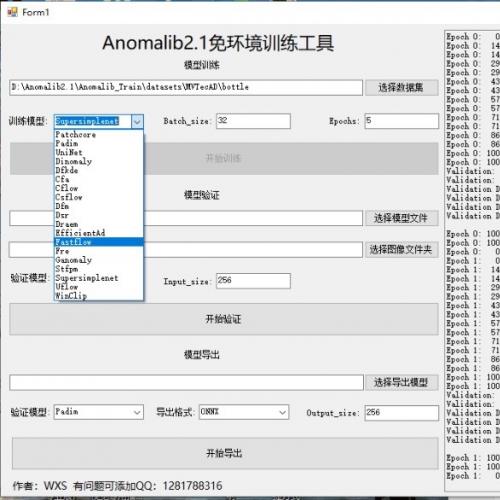Select Fre in the model list

pos(99,251)
